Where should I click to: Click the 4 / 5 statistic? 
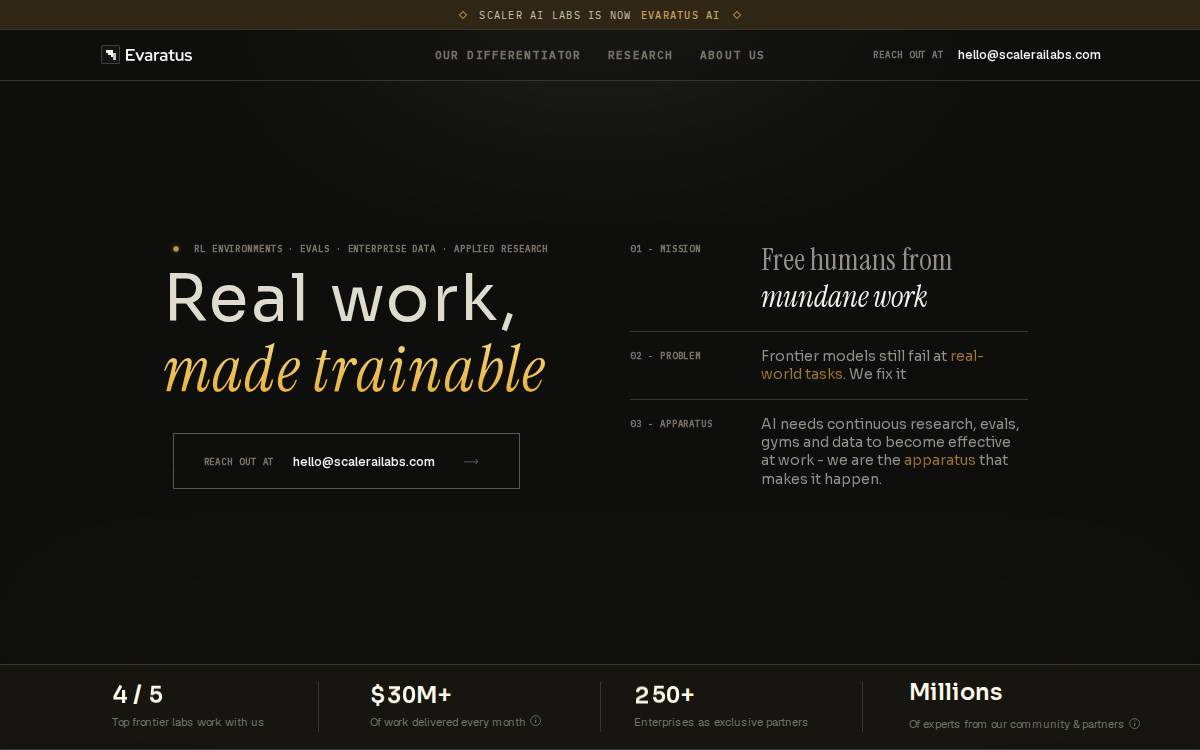138,694
